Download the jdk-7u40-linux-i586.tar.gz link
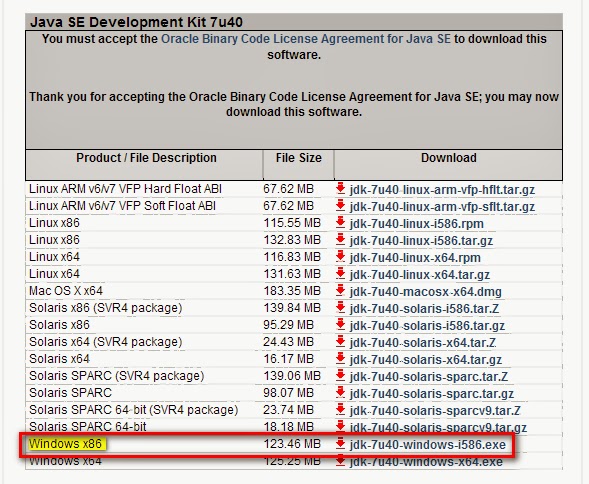This screenshot has height=484, width=589. point(421,240)
